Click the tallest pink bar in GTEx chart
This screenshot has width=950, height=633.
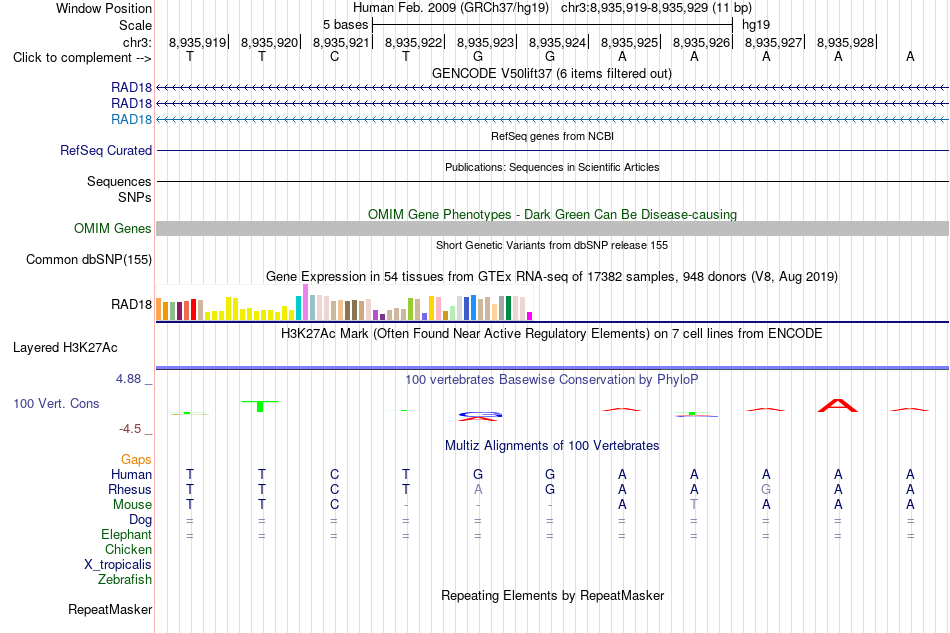(306, 302)
